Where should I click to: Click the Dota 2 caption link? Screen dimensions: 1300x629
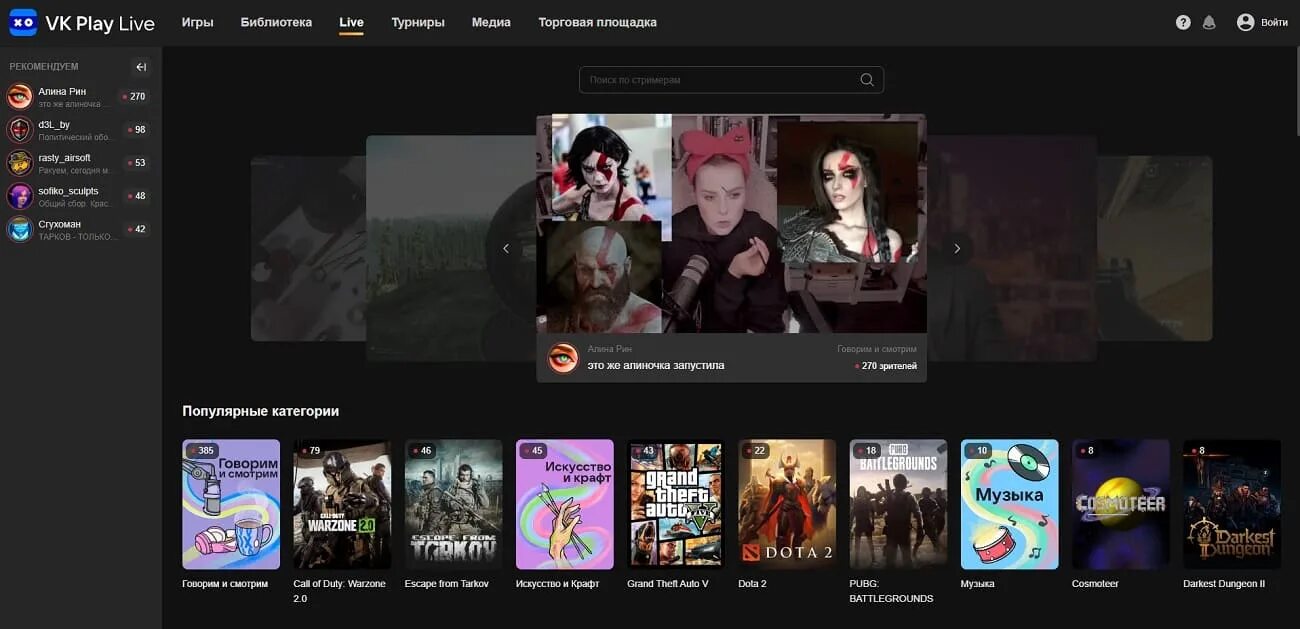[752, 584]
